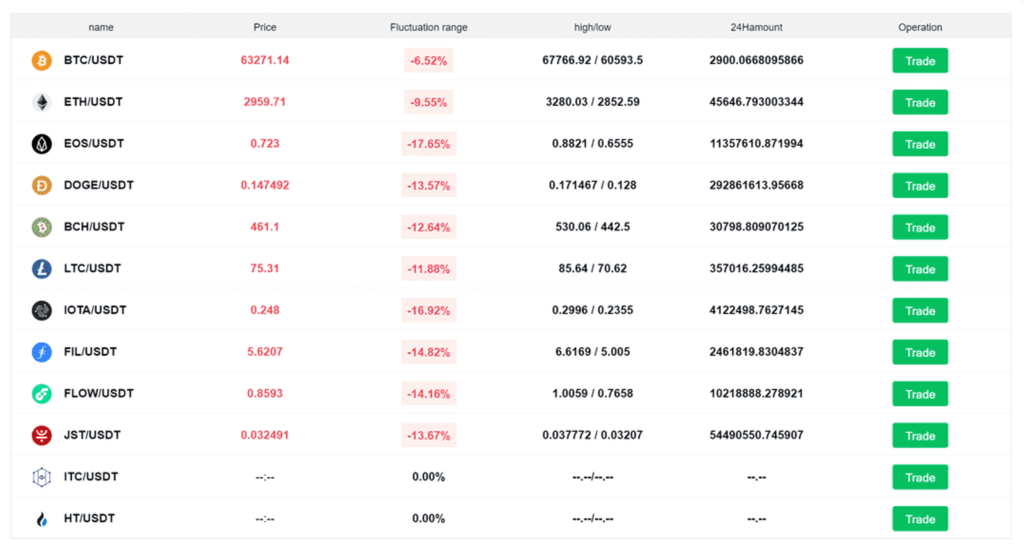Click the Dogecoin icon
This screenshot has height=560, width=1024.
click(41, 185)
